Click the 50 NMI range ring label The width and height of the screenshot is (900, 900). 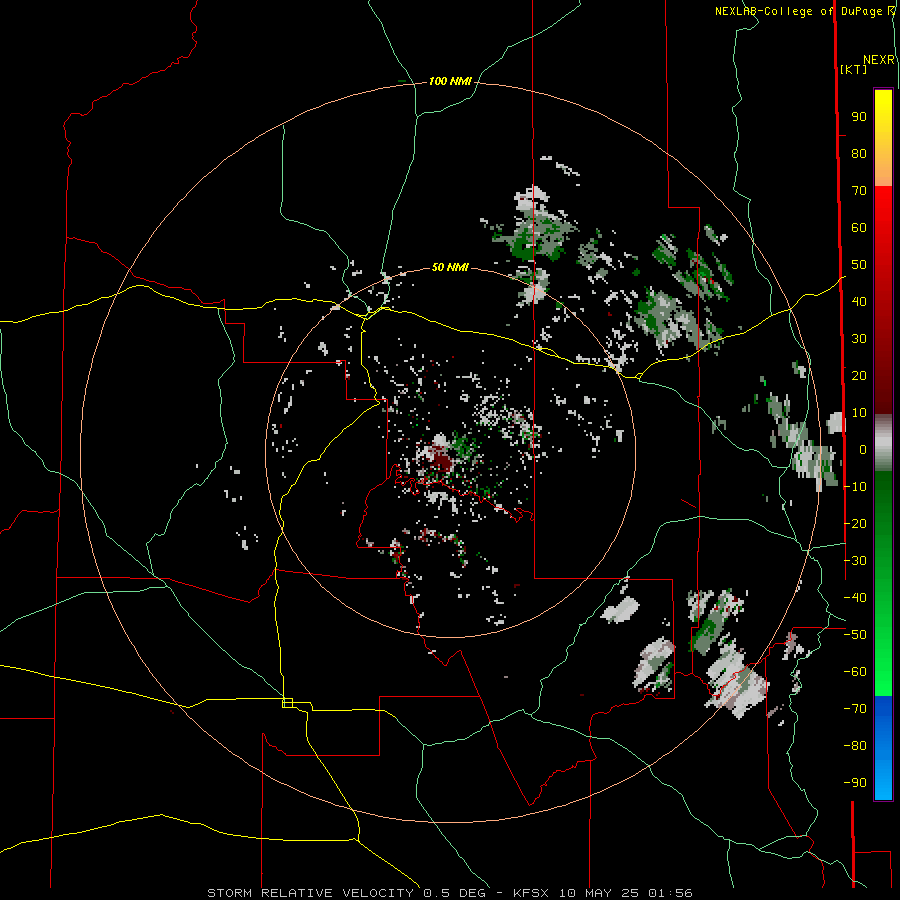[450, 267]
